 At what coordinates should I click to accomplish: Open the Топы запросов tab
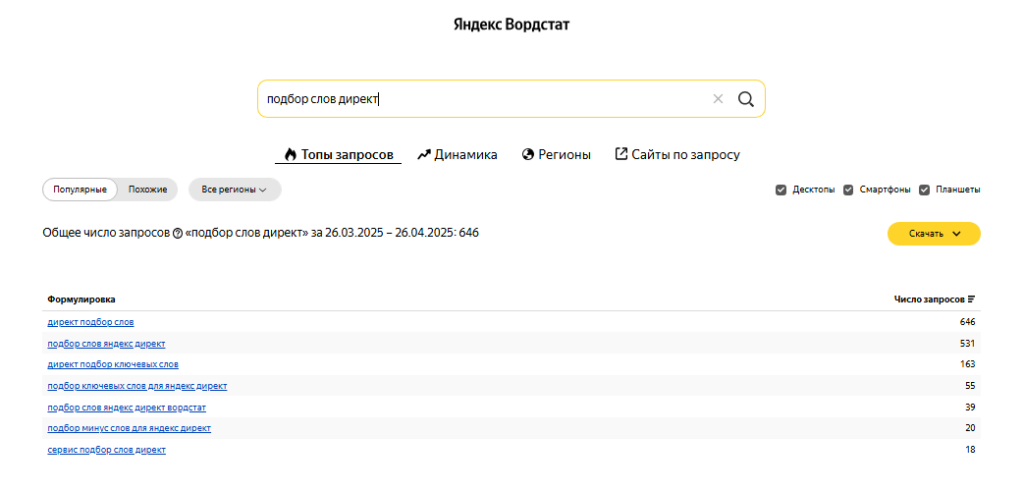point(338,155)
